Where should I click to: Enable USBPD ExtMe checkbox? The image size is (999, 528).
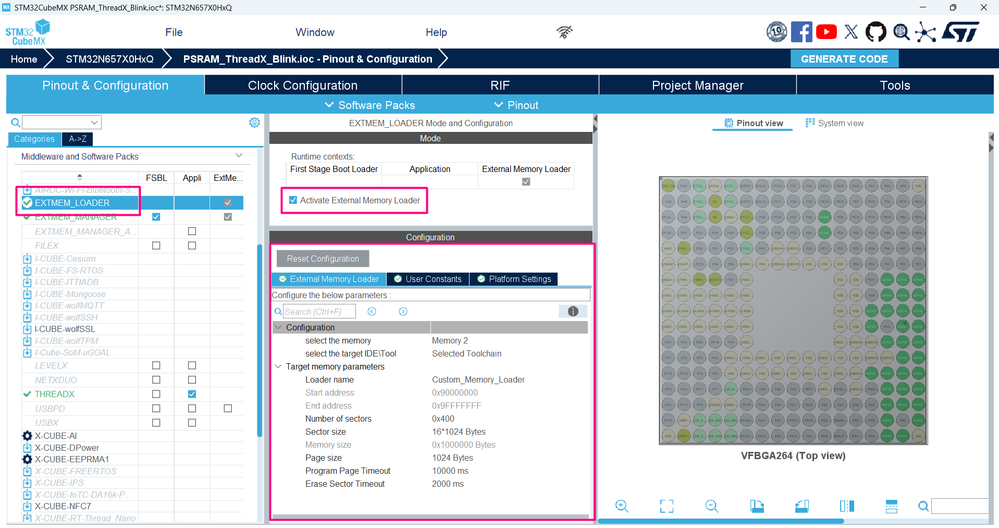click(x=227, y=408)
